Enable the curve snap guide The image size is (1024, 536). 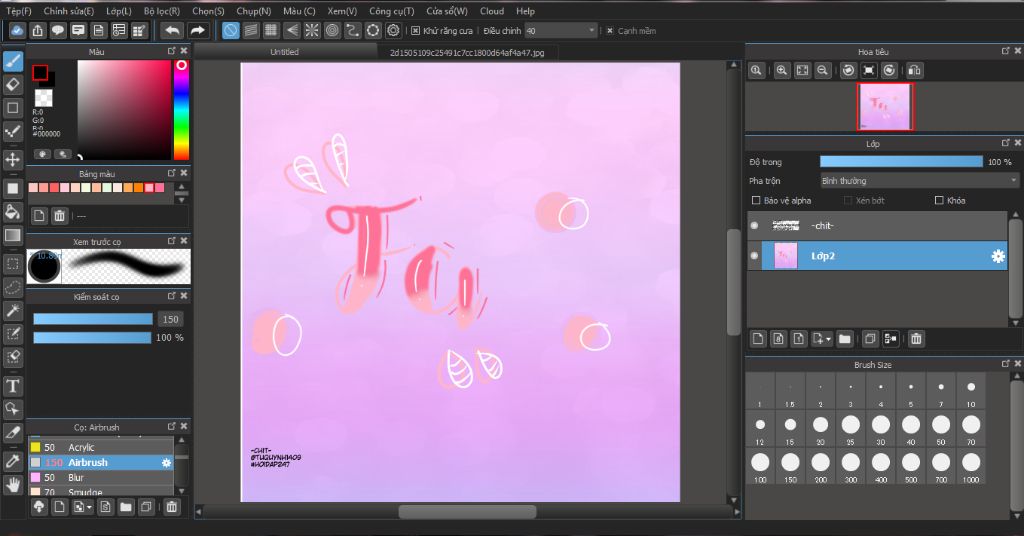point(353,30)
